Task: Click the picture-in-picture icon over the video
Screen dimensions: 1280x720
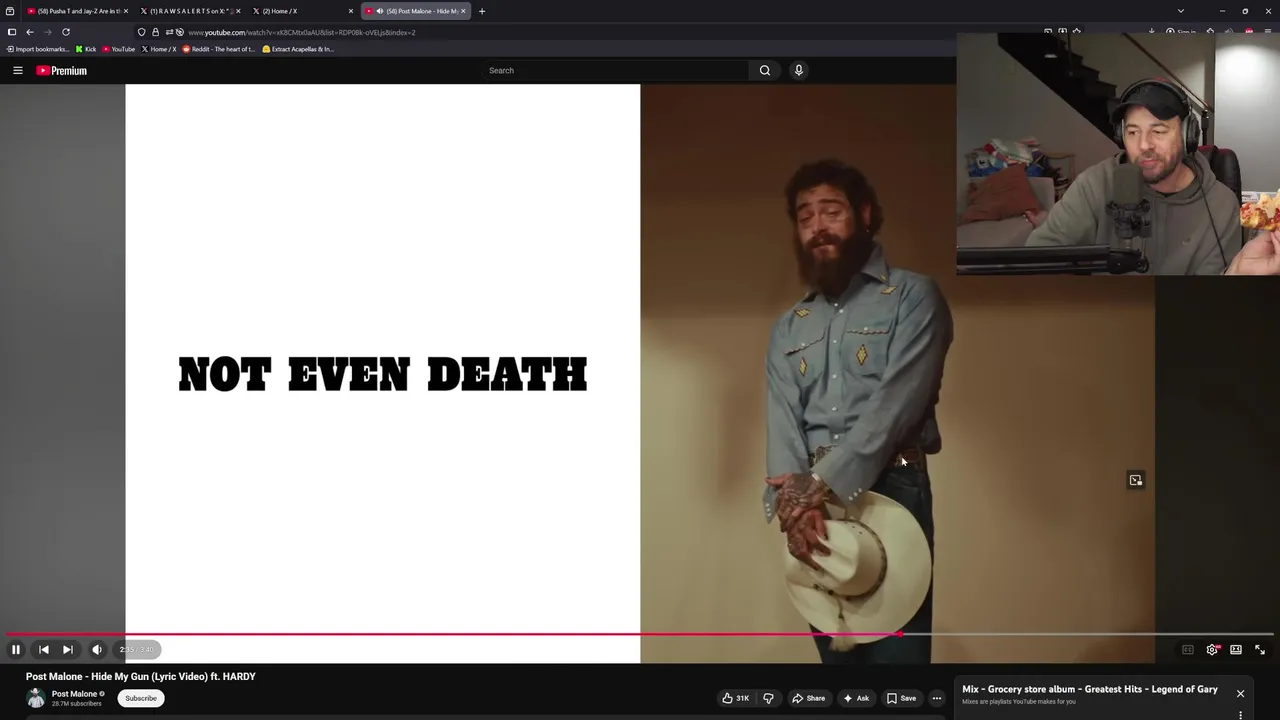Action: pos(1136,480)
